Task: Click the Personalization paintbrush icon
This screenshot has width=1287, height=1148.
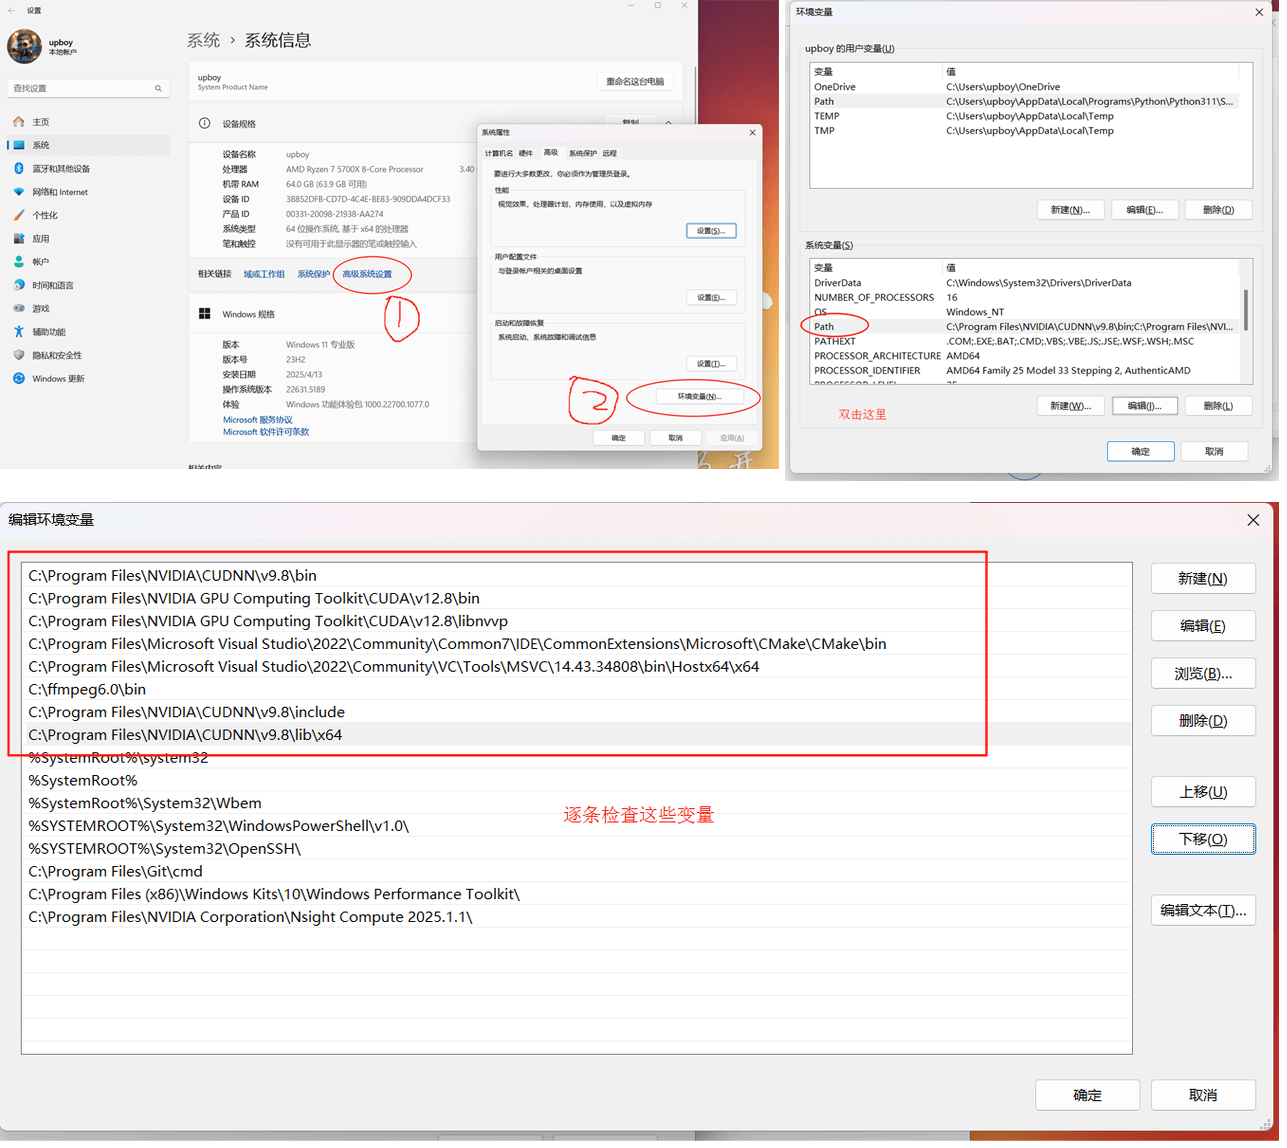Action: coord(19,215)
